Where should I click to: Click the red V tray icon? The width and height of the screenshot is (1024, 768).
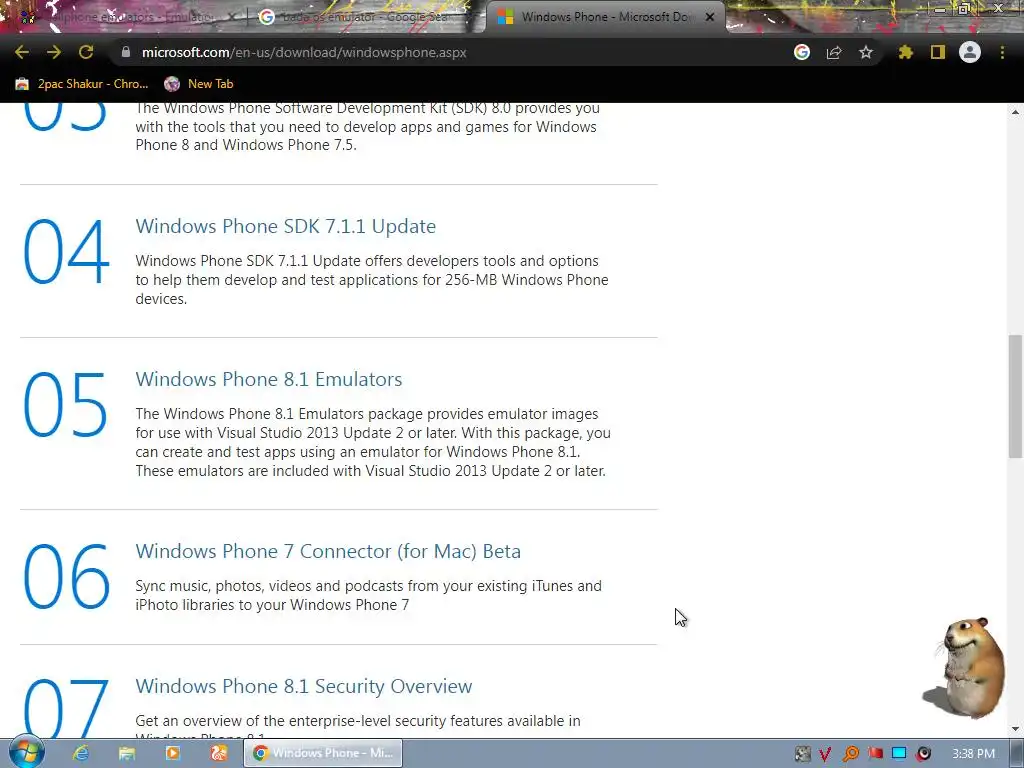point(825,754)
